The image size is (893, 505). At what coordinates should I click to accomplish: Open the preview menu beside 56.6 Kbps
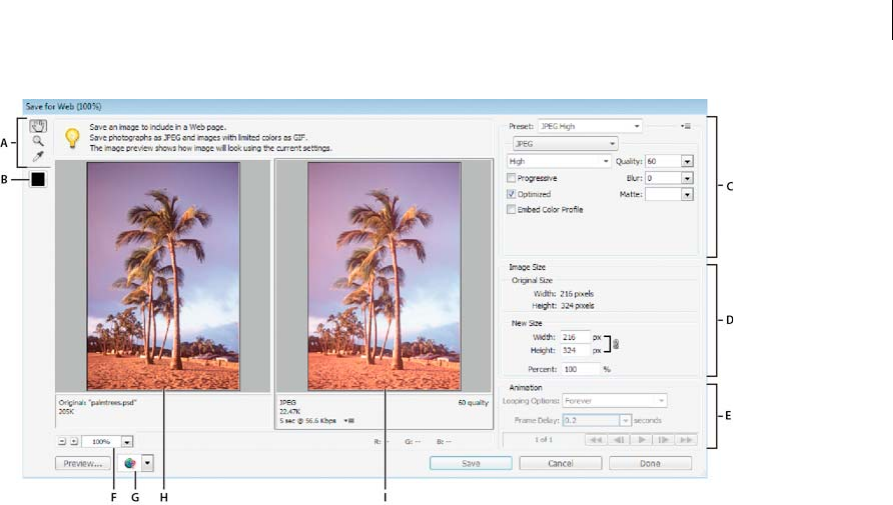point(350,421)
